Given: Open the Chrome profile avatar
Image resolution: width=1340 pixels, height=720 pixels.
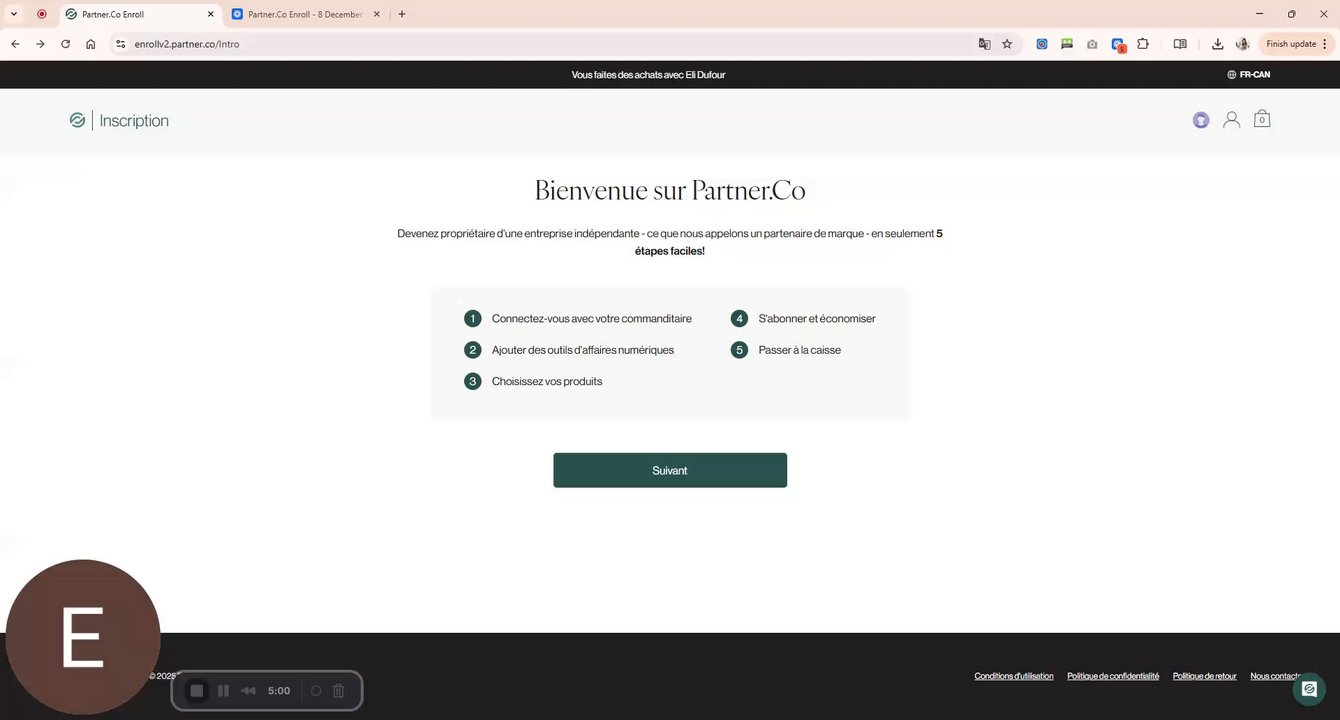Looking at the screenshot, I should (x=1242, y=44).
